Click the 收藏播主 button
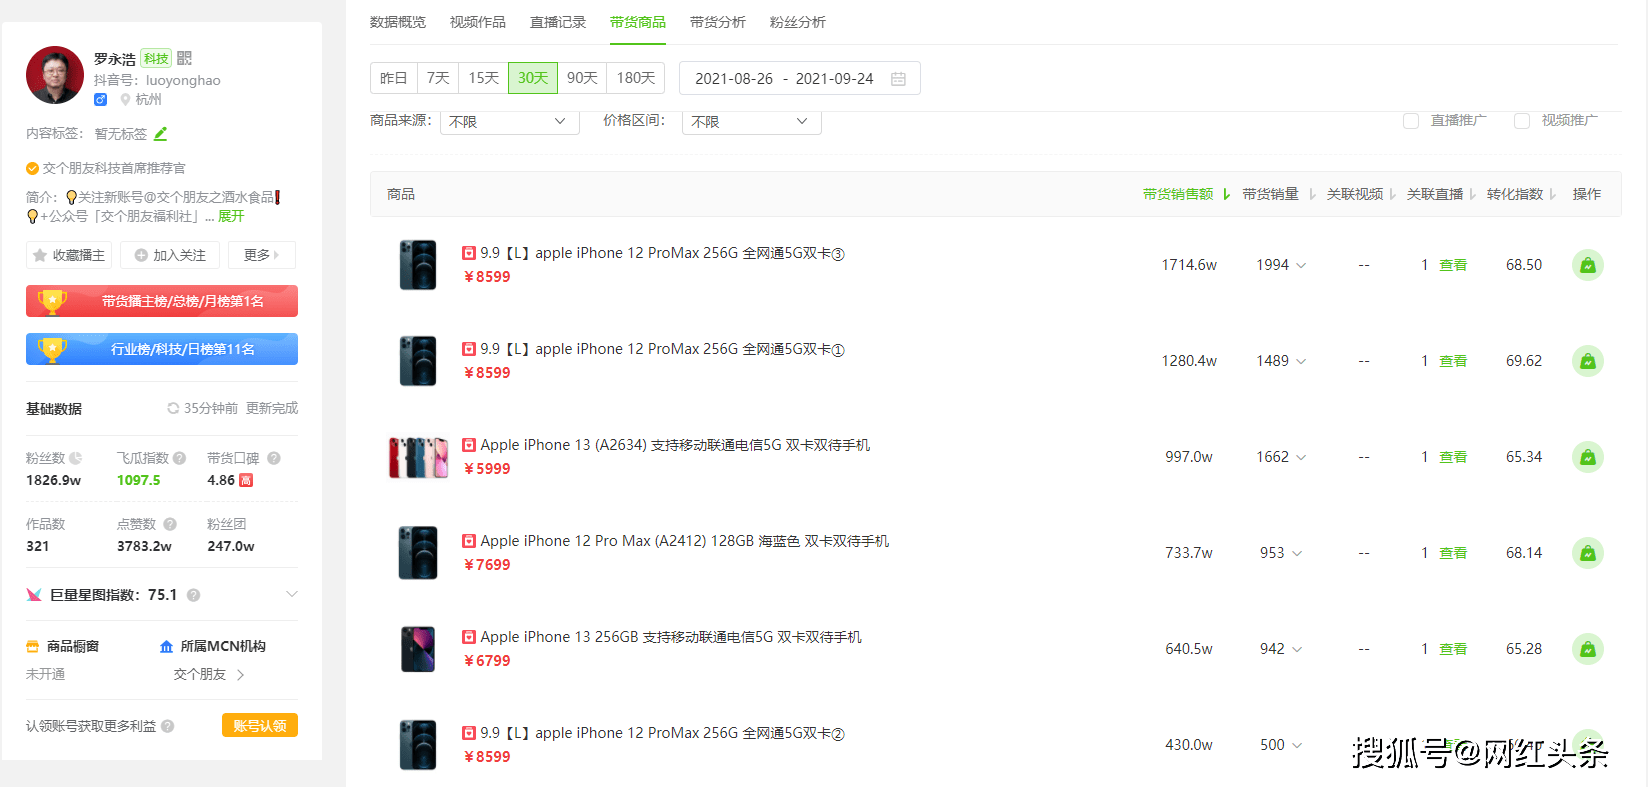 pyautogui.click(x=69, y=255)
